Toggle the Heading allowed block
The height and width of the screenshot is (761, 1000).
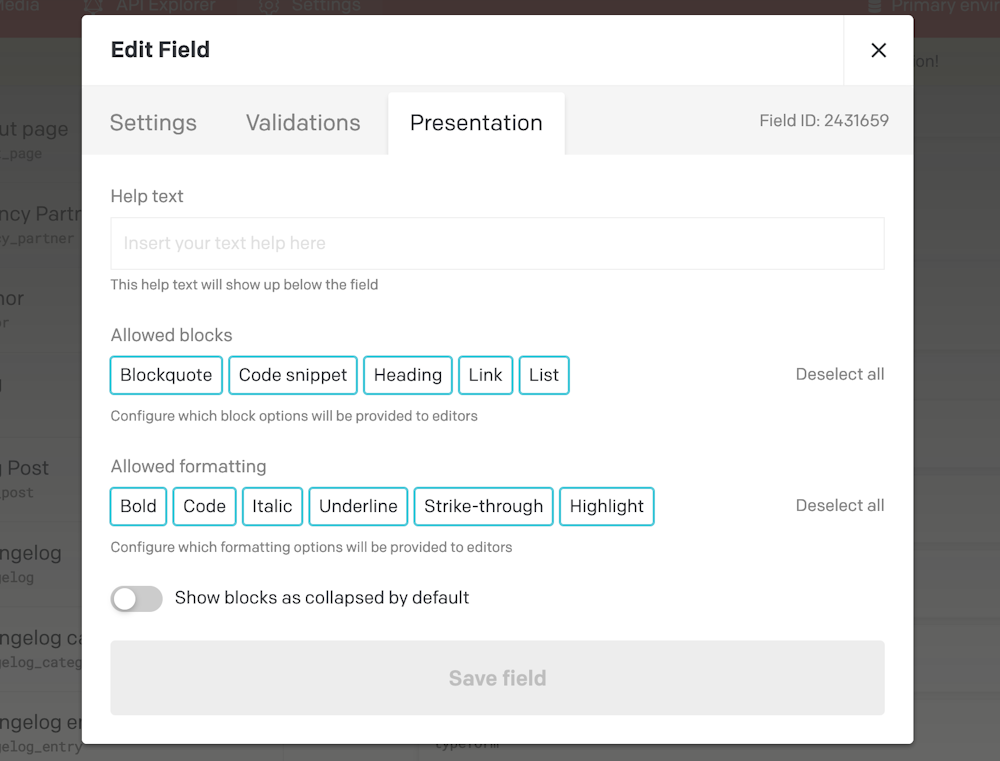(408, 375)
